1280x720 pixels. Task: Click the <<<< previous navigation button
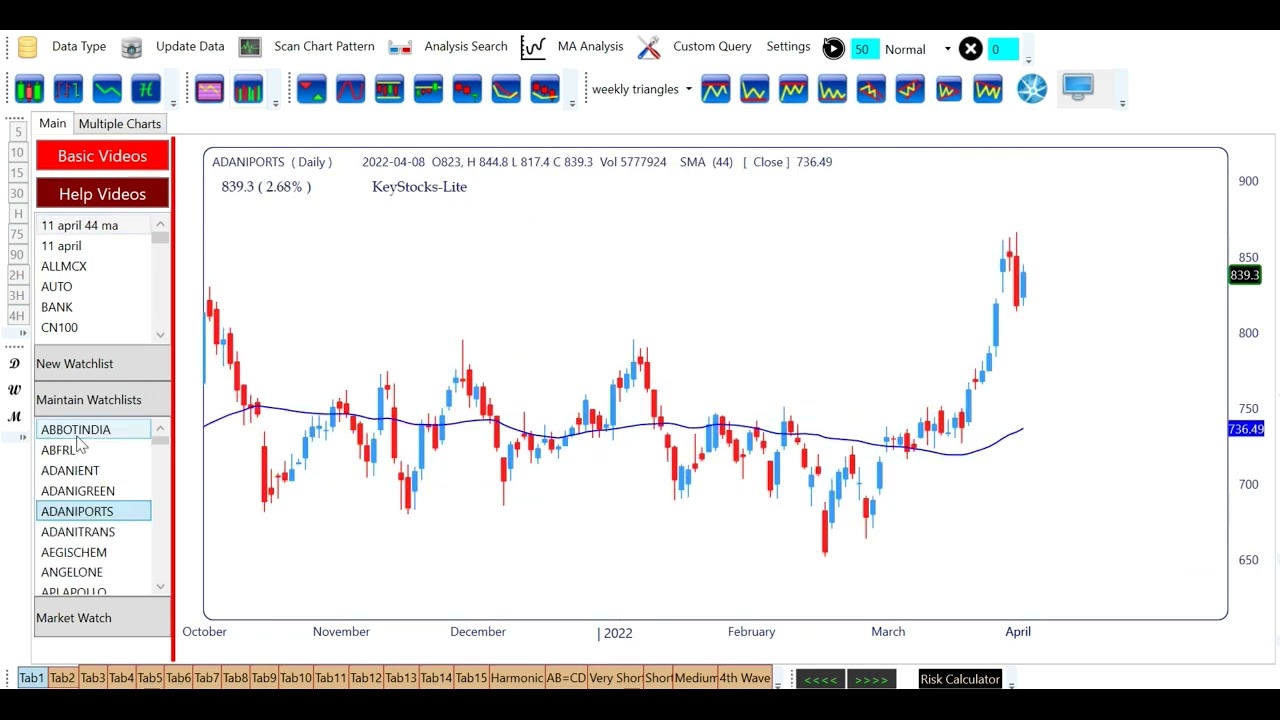820,679
